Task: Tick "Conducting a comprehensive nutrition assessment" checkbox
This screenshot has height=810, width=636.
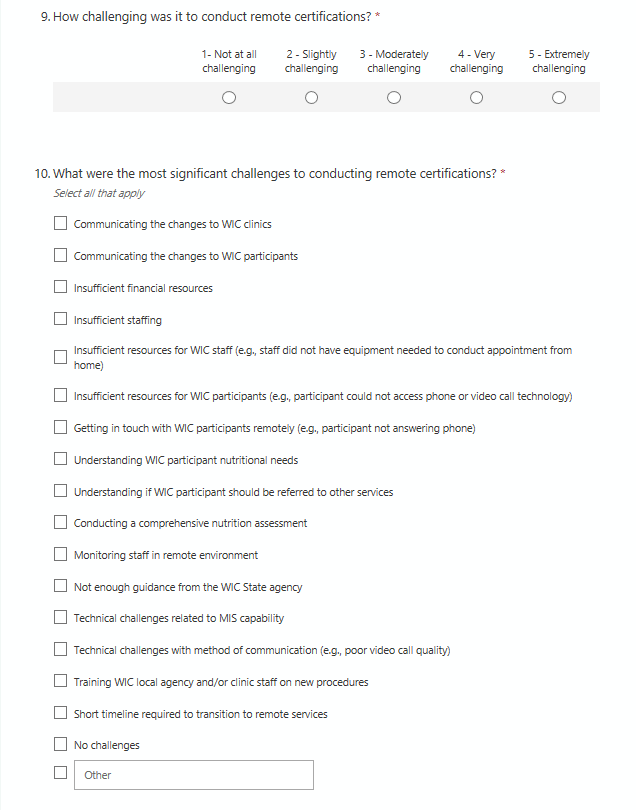Action: (x=61, y=523)
